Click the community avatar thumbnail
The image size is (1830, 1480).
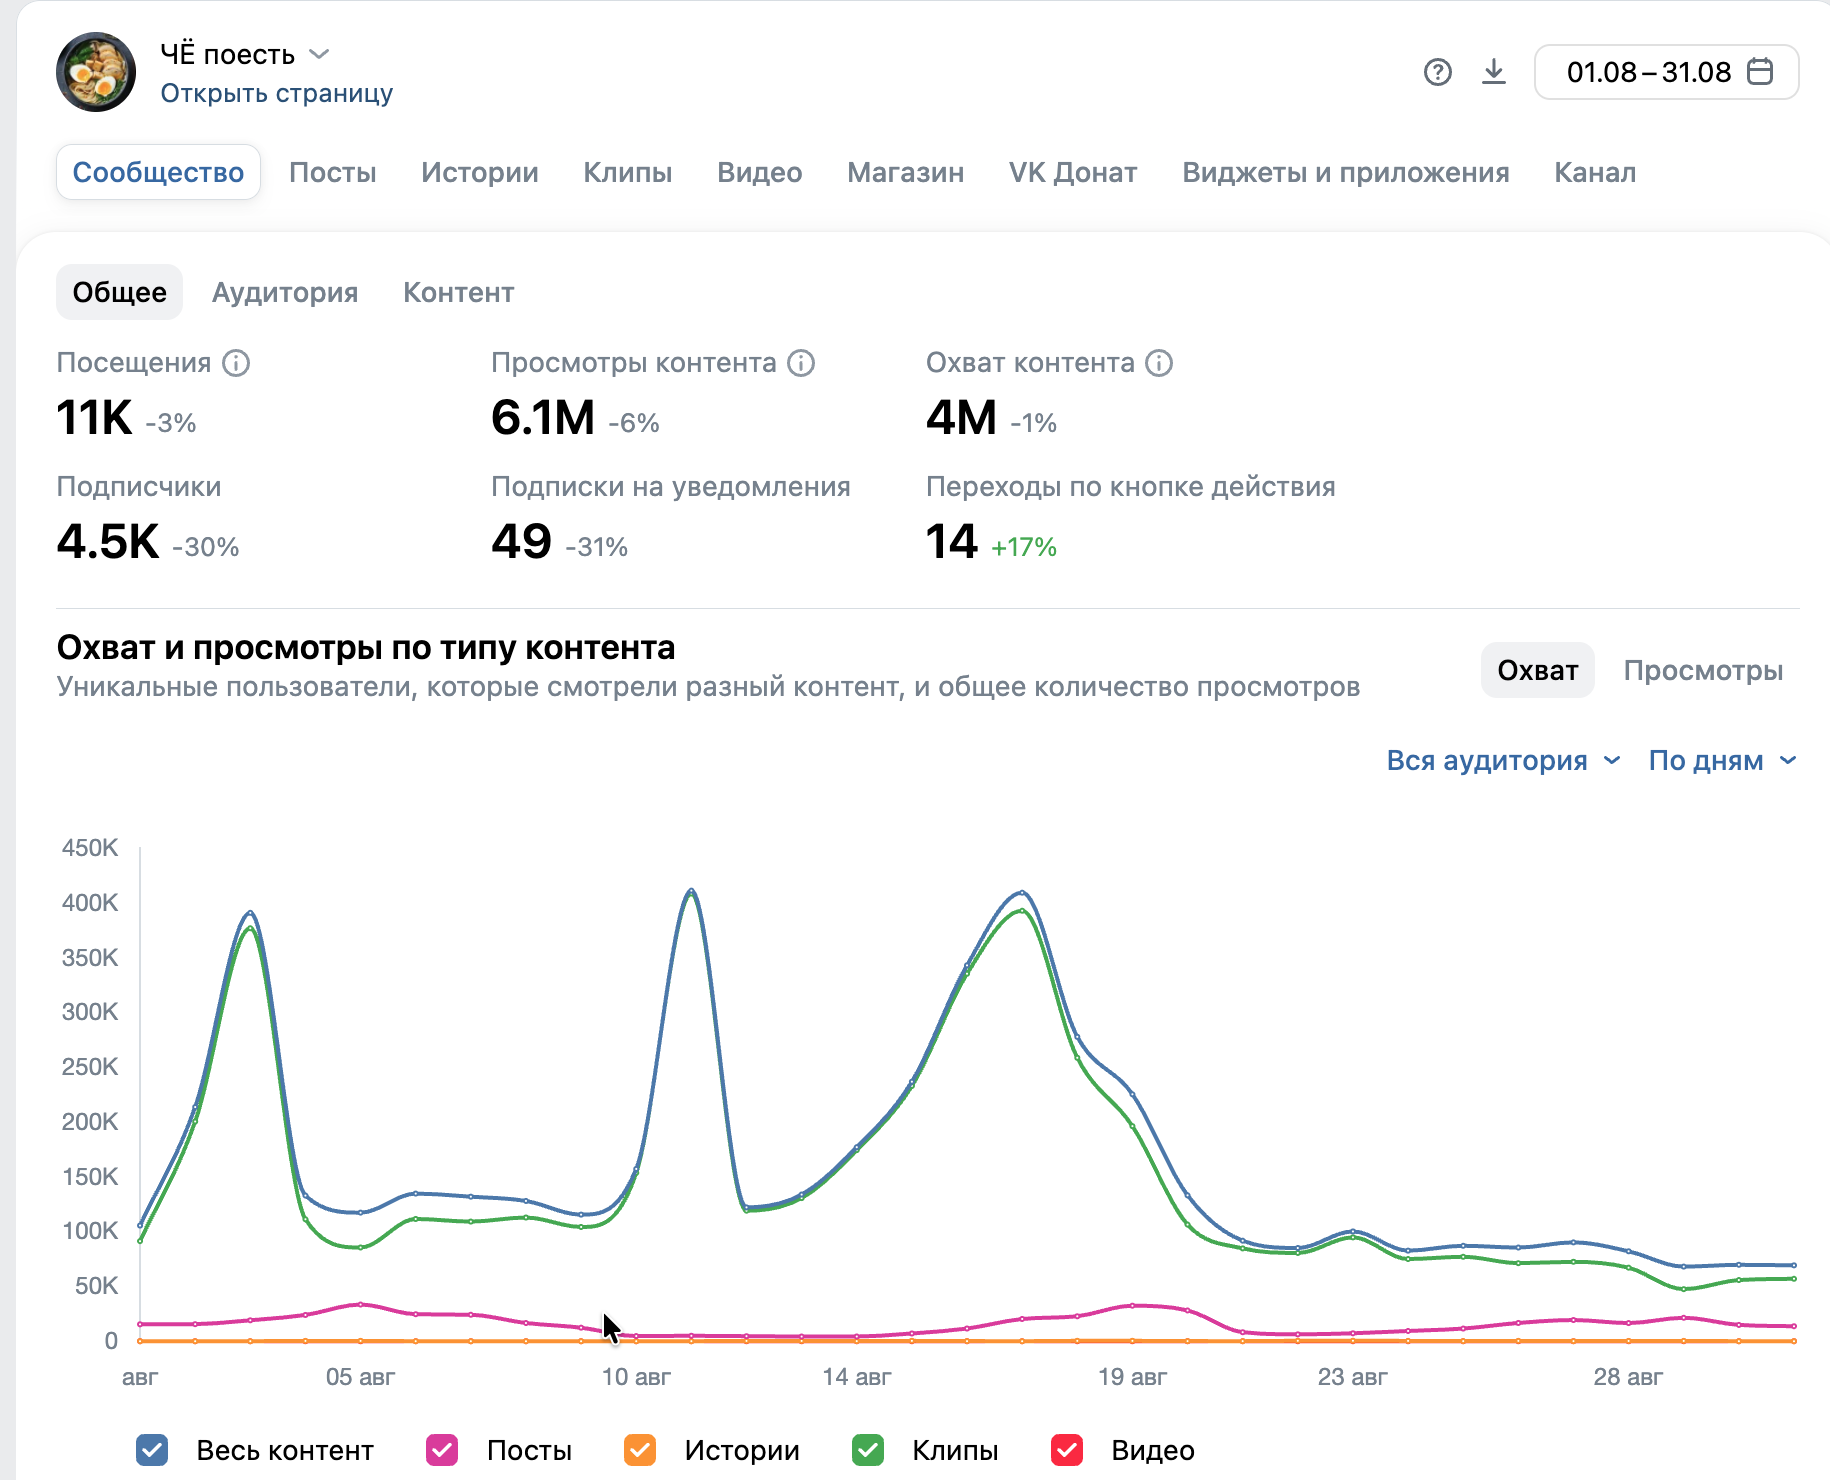point(96,72)
